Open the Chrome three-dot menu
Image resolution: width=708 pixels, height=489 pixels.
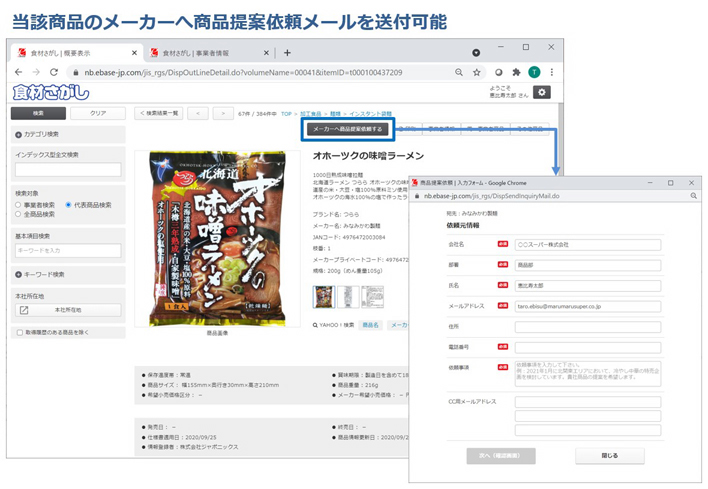[x=552, y=72]
